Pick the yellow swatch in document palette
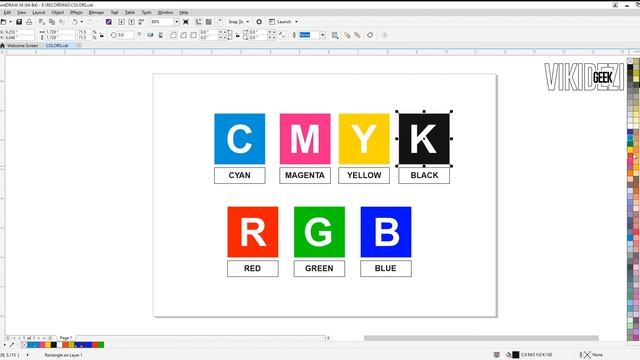 48,345
